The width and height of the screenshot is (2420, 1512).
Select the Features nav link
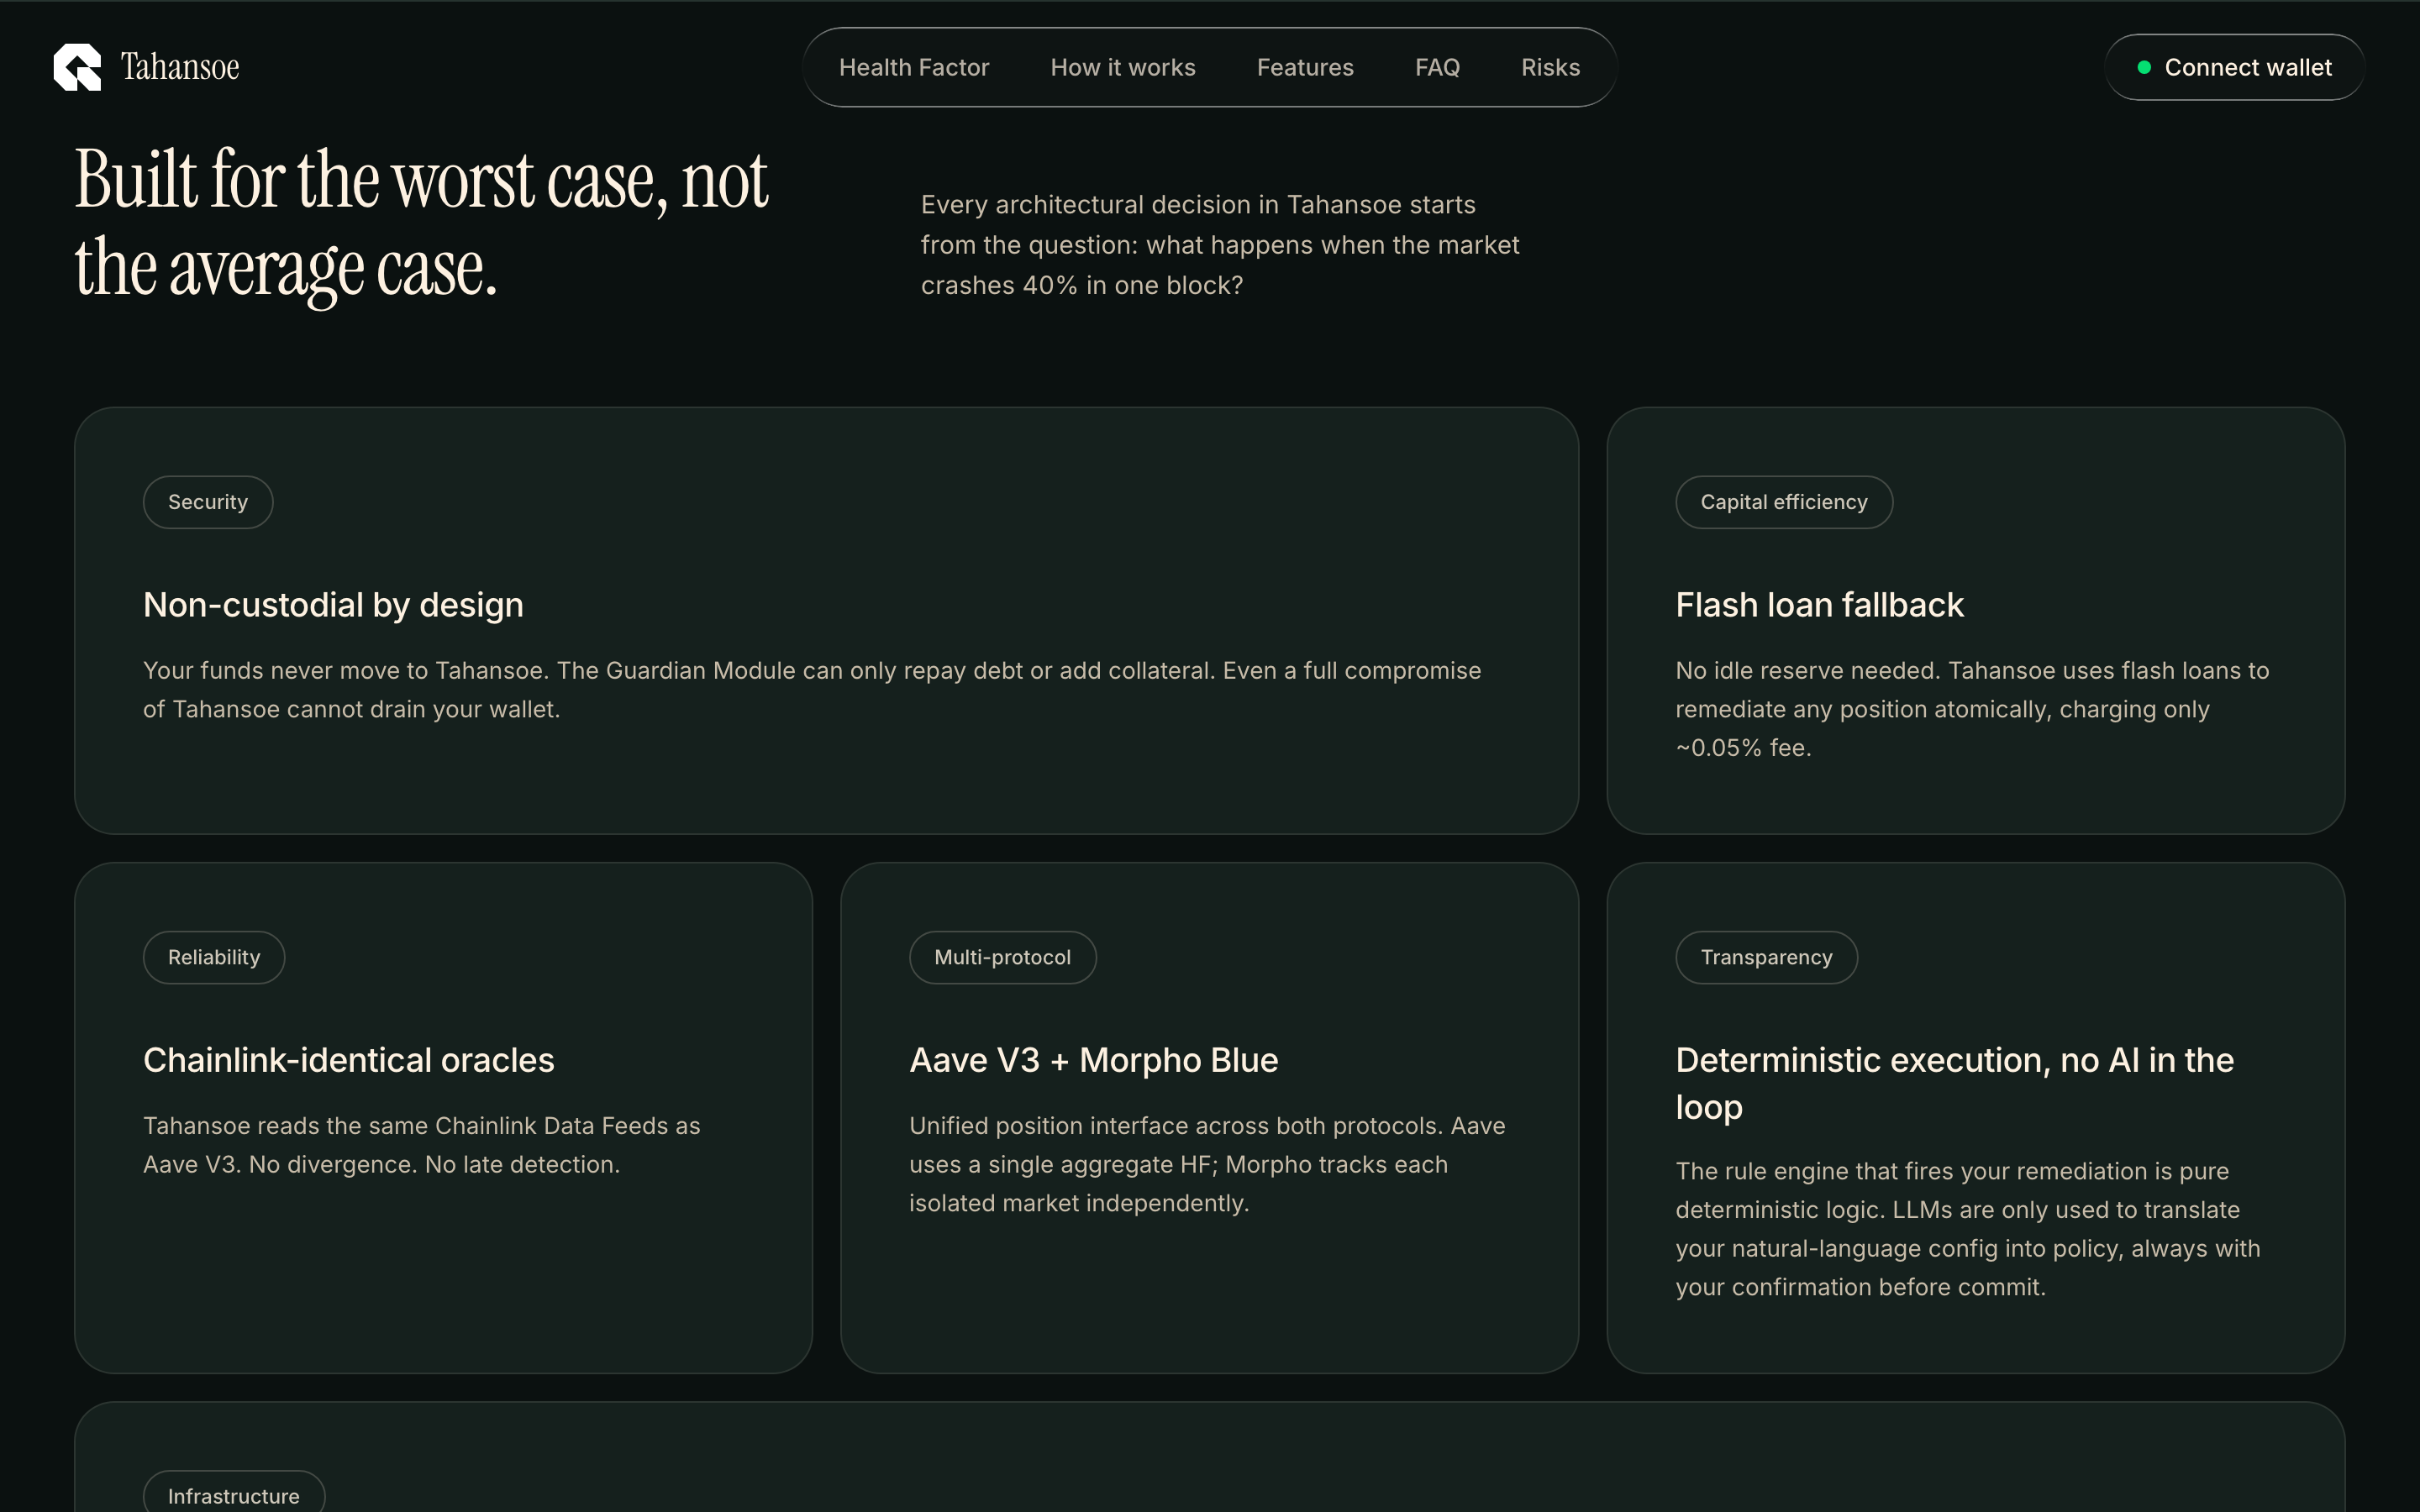tap(1305, 67)
